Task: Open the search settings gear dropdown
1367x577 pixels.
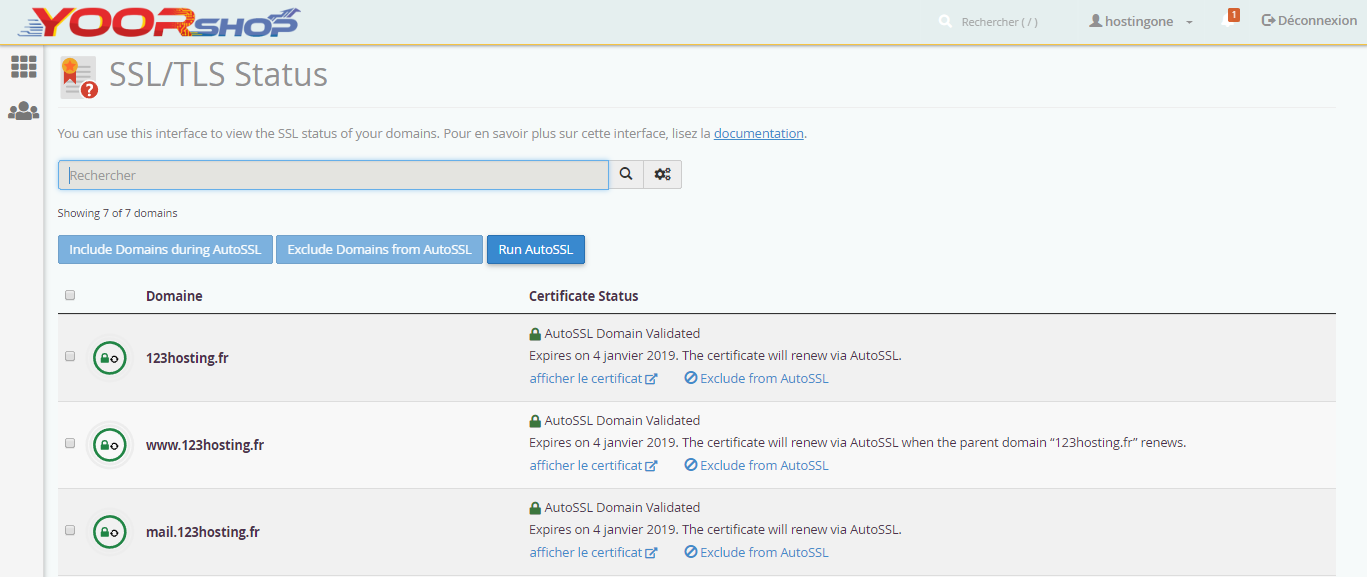Action: click(x=662, y=174)
